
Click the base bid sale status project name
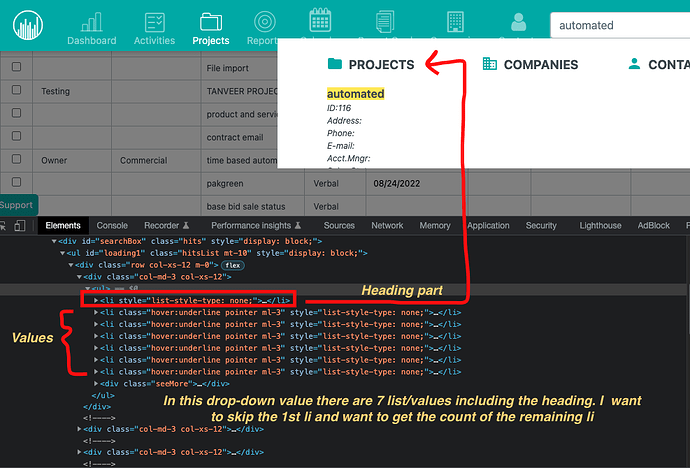pos(246,206)
